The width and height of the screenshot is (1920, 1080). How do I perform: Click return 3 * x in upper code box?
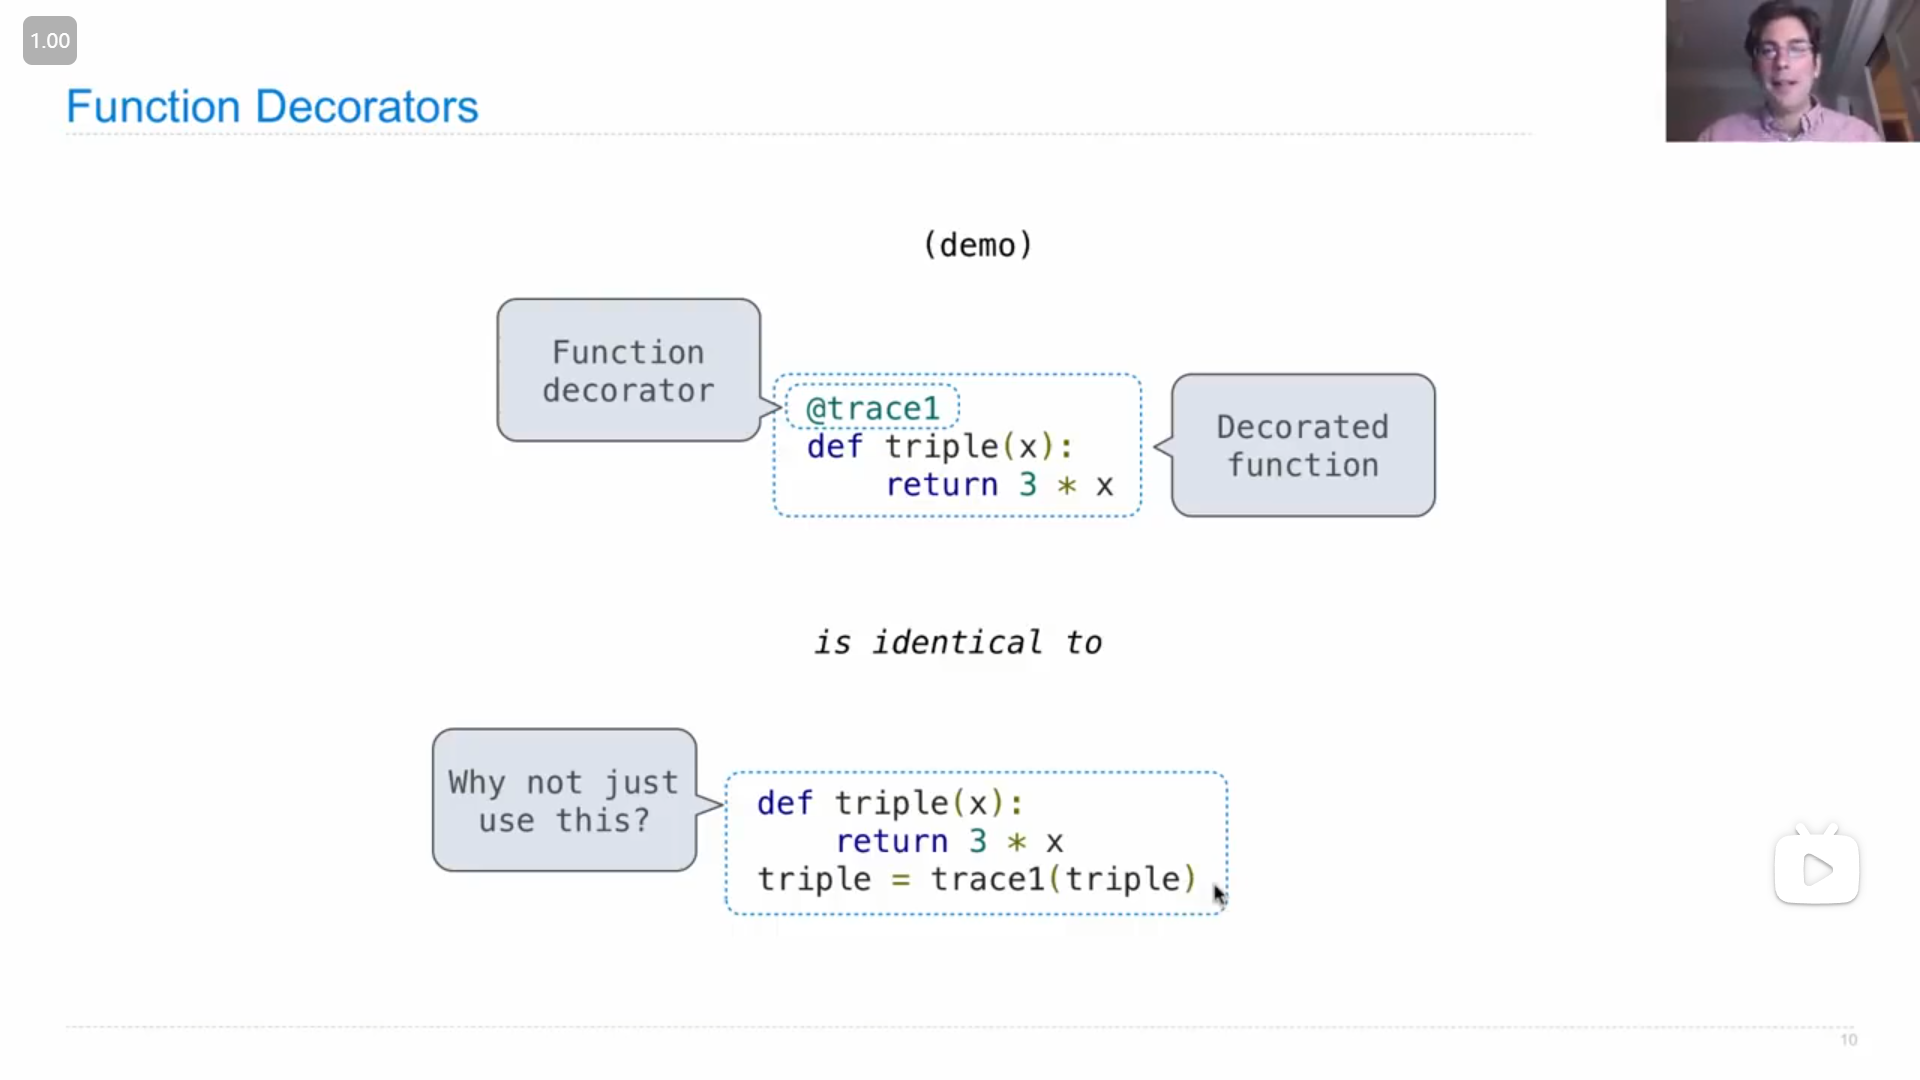(x=999, y=485)
